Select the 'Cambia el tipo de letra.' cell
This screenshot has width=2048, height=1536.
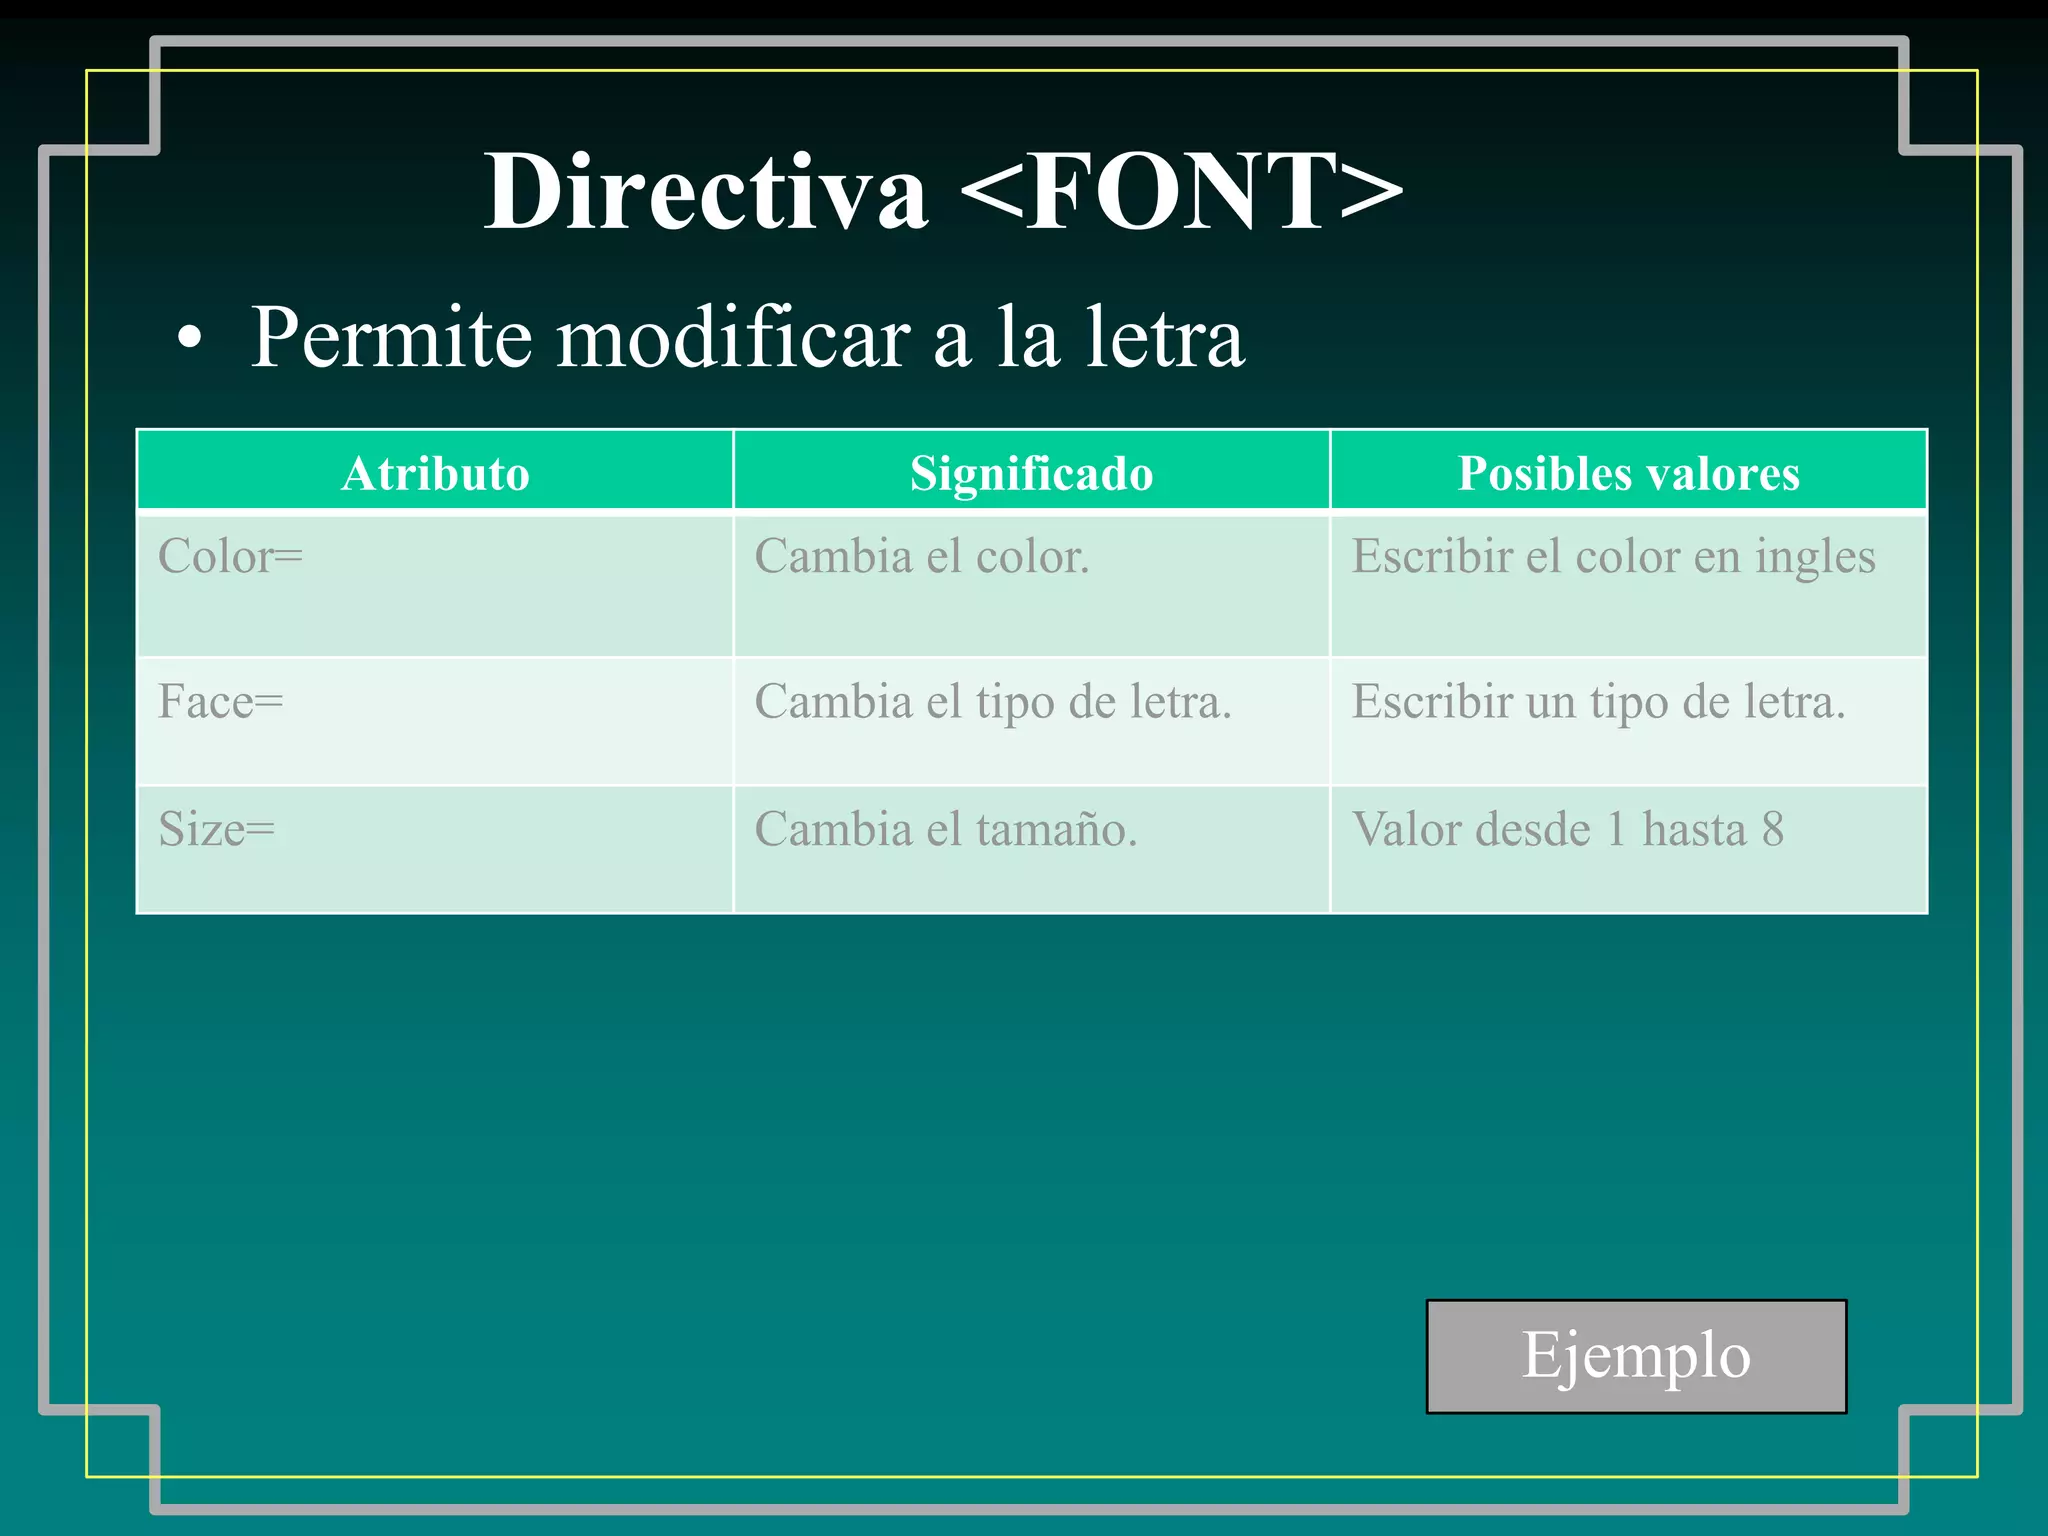point(1031,721)
